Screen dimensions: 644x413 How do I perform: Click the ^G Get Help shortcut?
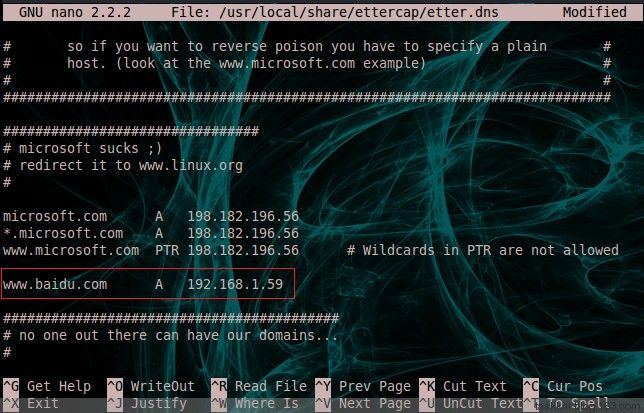pyautogui.click(x=47, y=386)
